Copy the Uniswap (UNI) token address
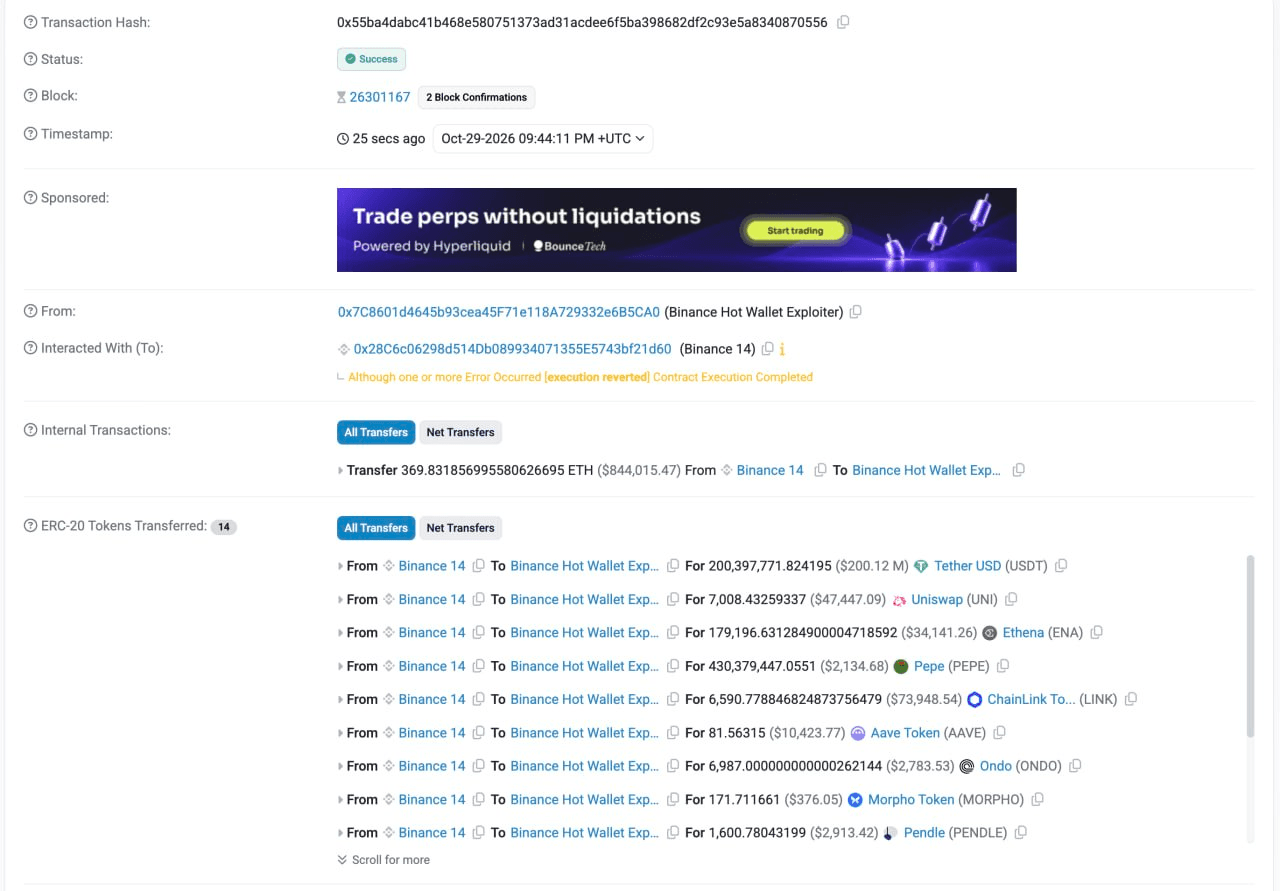The image size is (1280, 891). [x=1011, y=600]
